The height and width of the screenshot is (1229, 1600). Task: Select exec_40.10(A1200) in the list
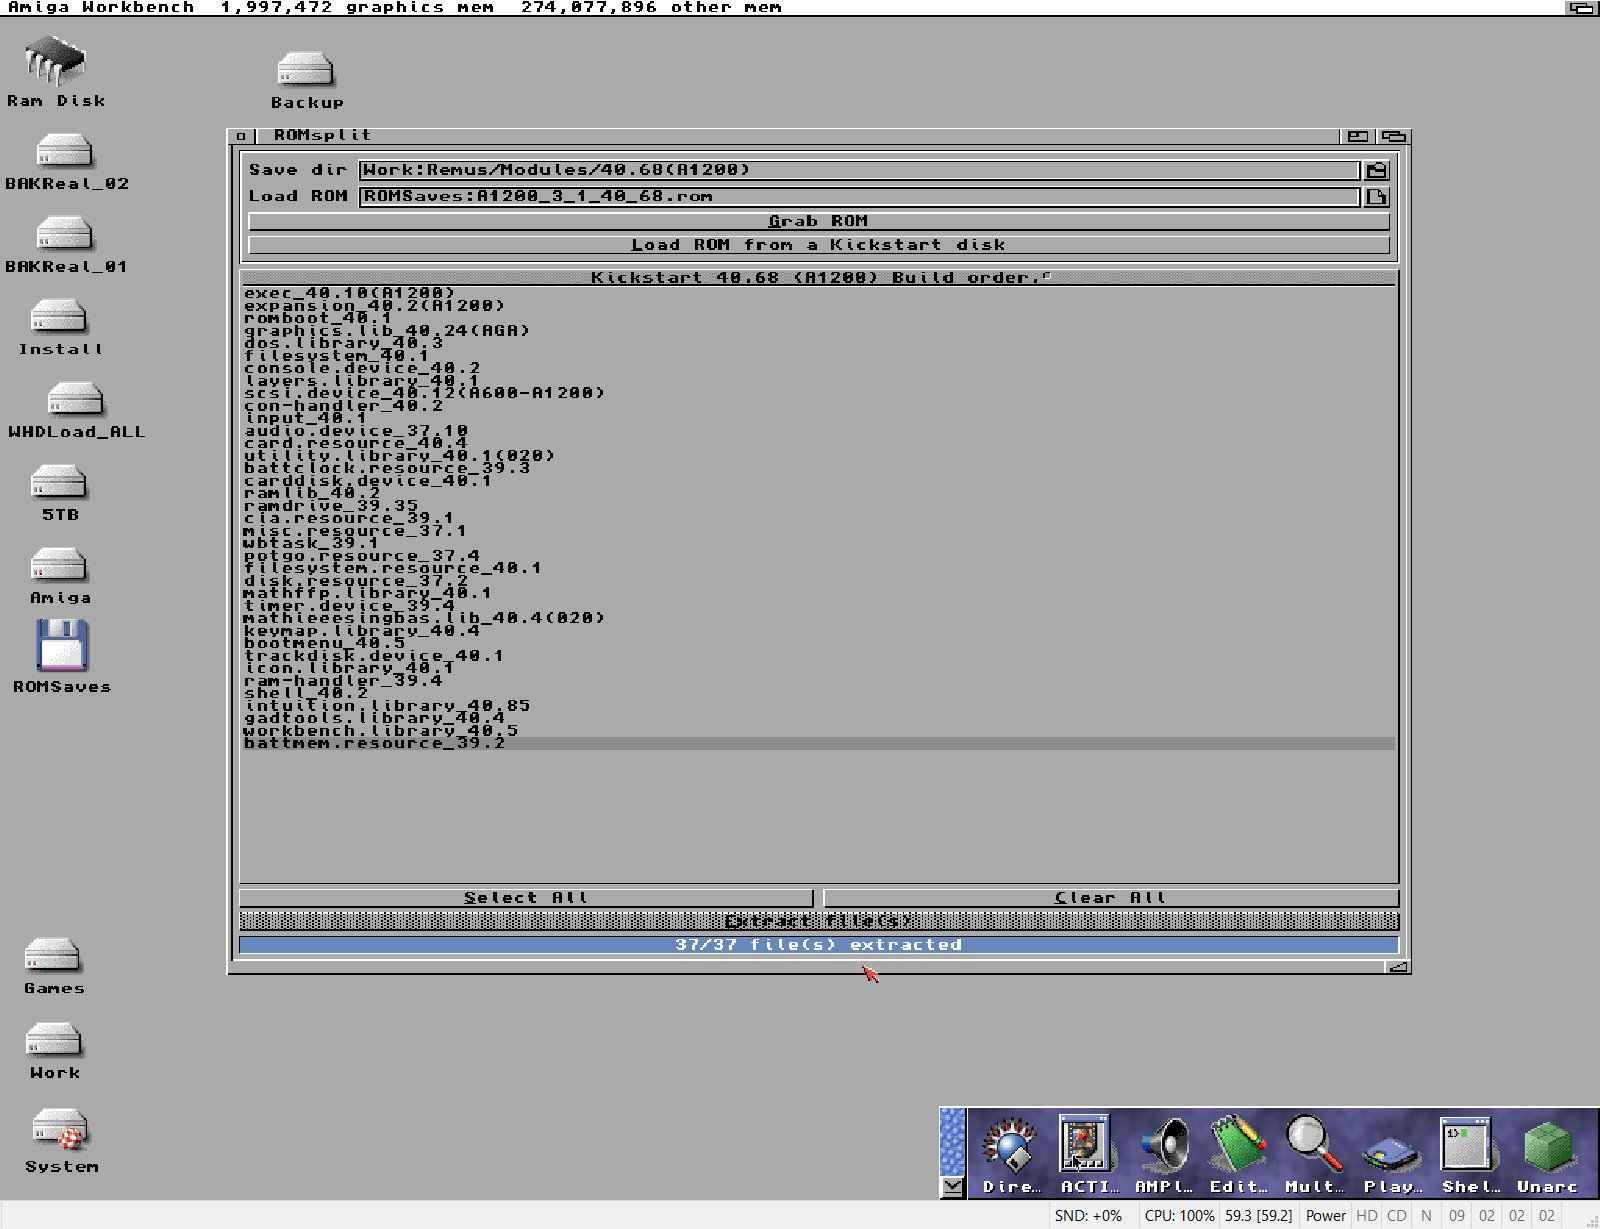819,293
